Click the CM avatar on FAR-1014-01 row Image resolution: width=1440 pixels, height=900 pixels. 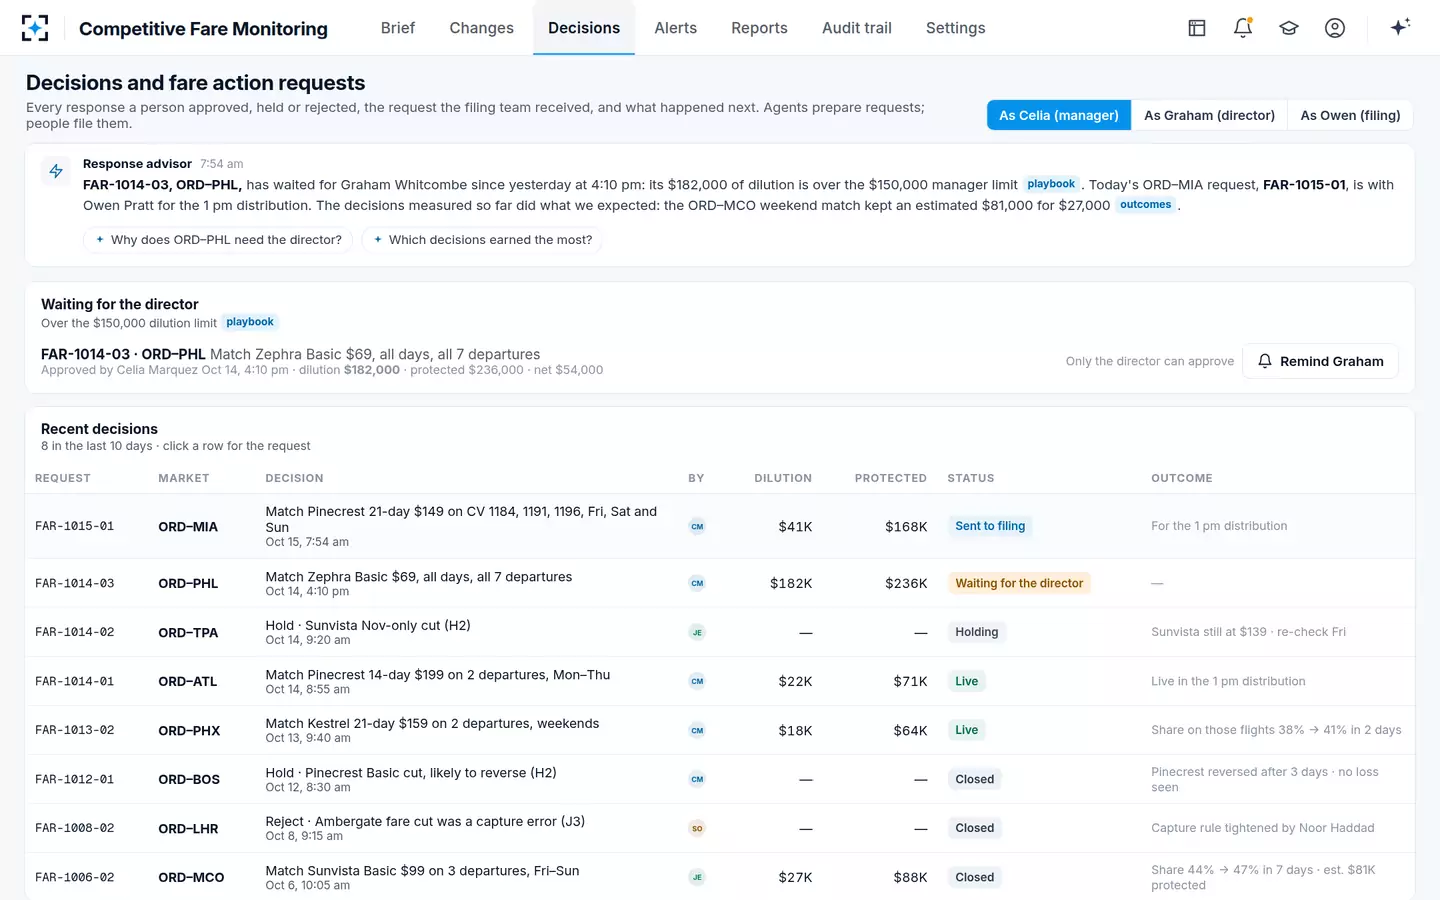click(697, 681)
